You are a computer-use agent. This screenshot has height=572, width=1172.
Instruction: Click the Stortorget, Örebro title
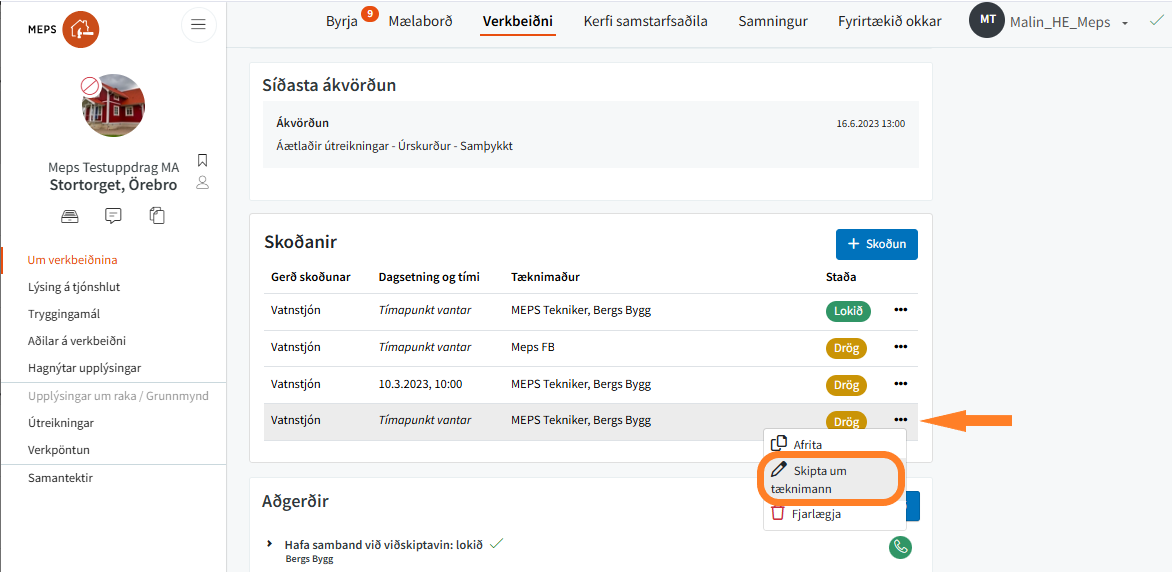pos(114,185)
